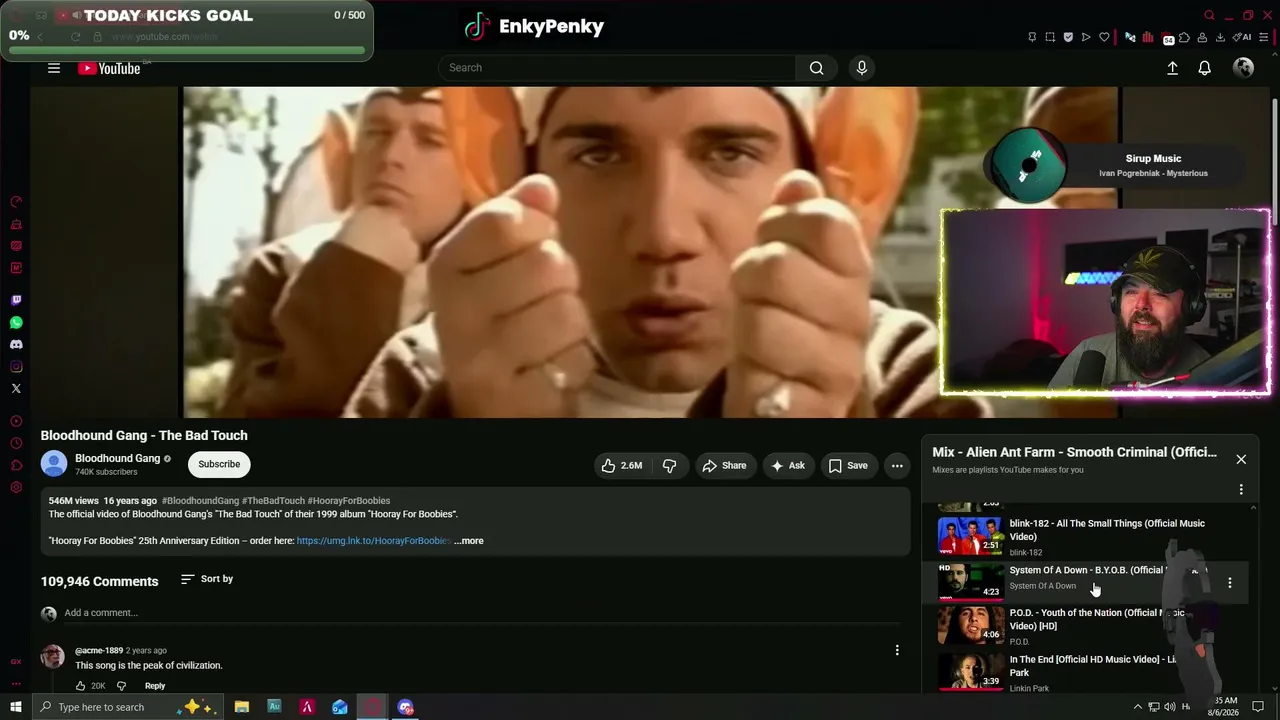Open the Bloodhound Gang channel avatar

tap(54, 464)
